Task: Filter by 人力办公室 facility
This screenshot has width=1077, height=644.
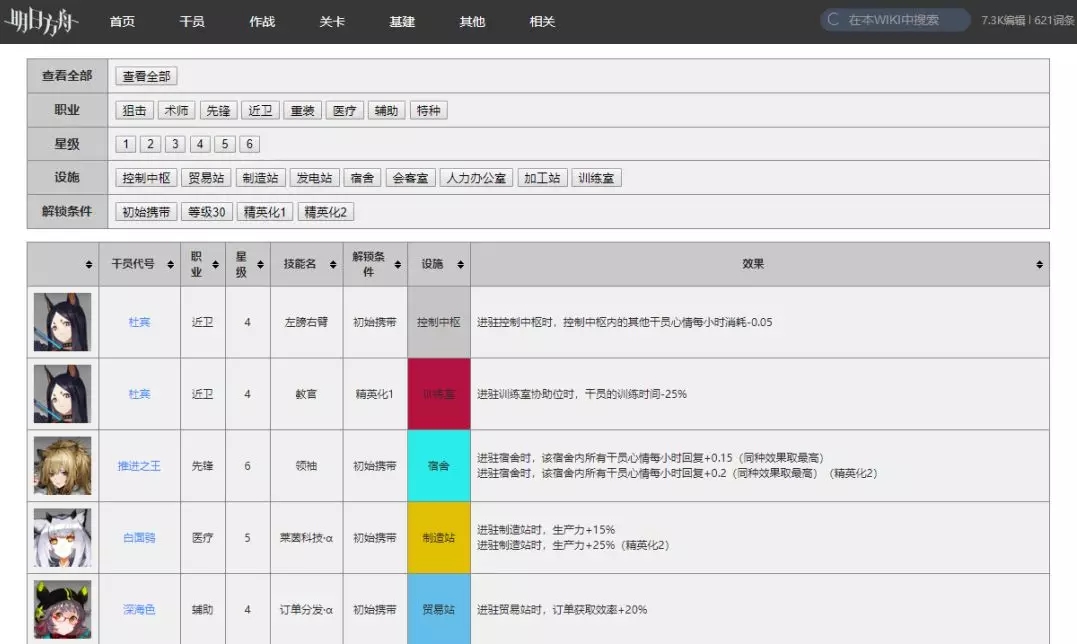Action: [x=476, y=178]
